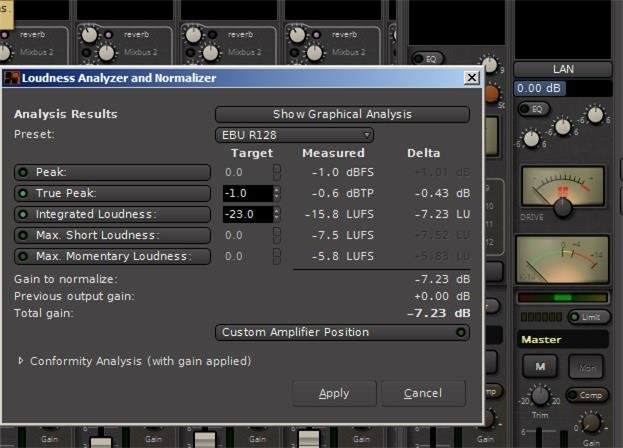This screenshot has height=448, width=623.
Task: Click the -15.8 LUFS measured value
Action: pos(340,214)
